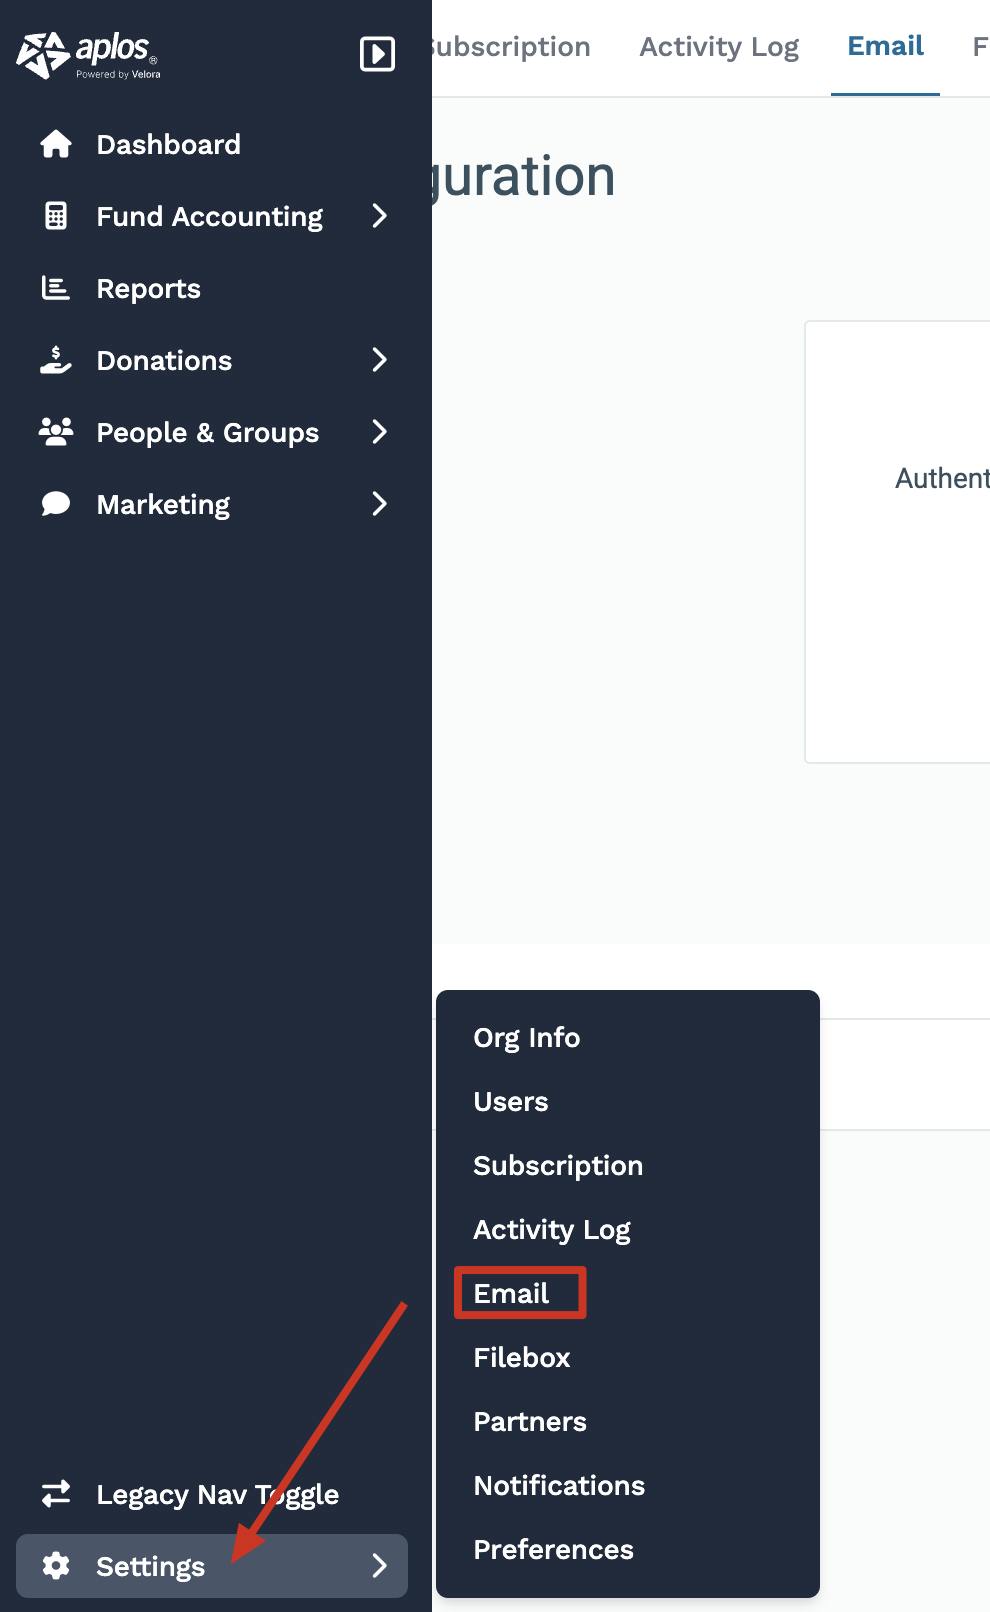Image resolution: width=990 pixels, height=1612 pixels.
Task: Expand the People & Groups chevron
Action: 379,432
